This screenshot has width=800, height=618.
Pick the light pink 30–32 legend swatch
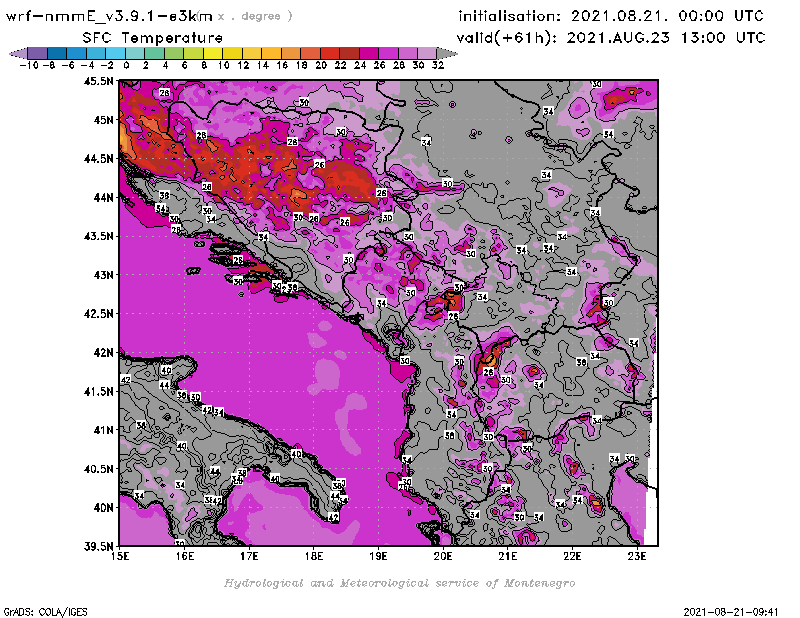point(427,52)
